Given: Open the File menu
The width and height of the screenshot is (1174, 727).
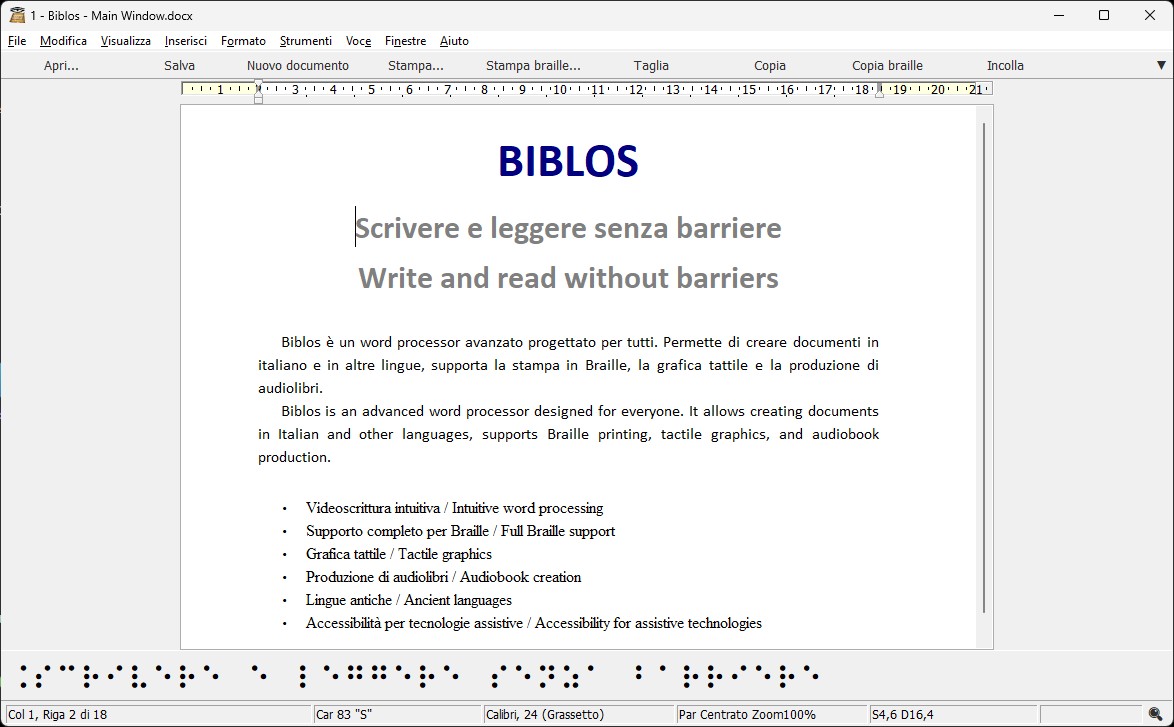Looking at the screenshot, I should pos(16,41).
